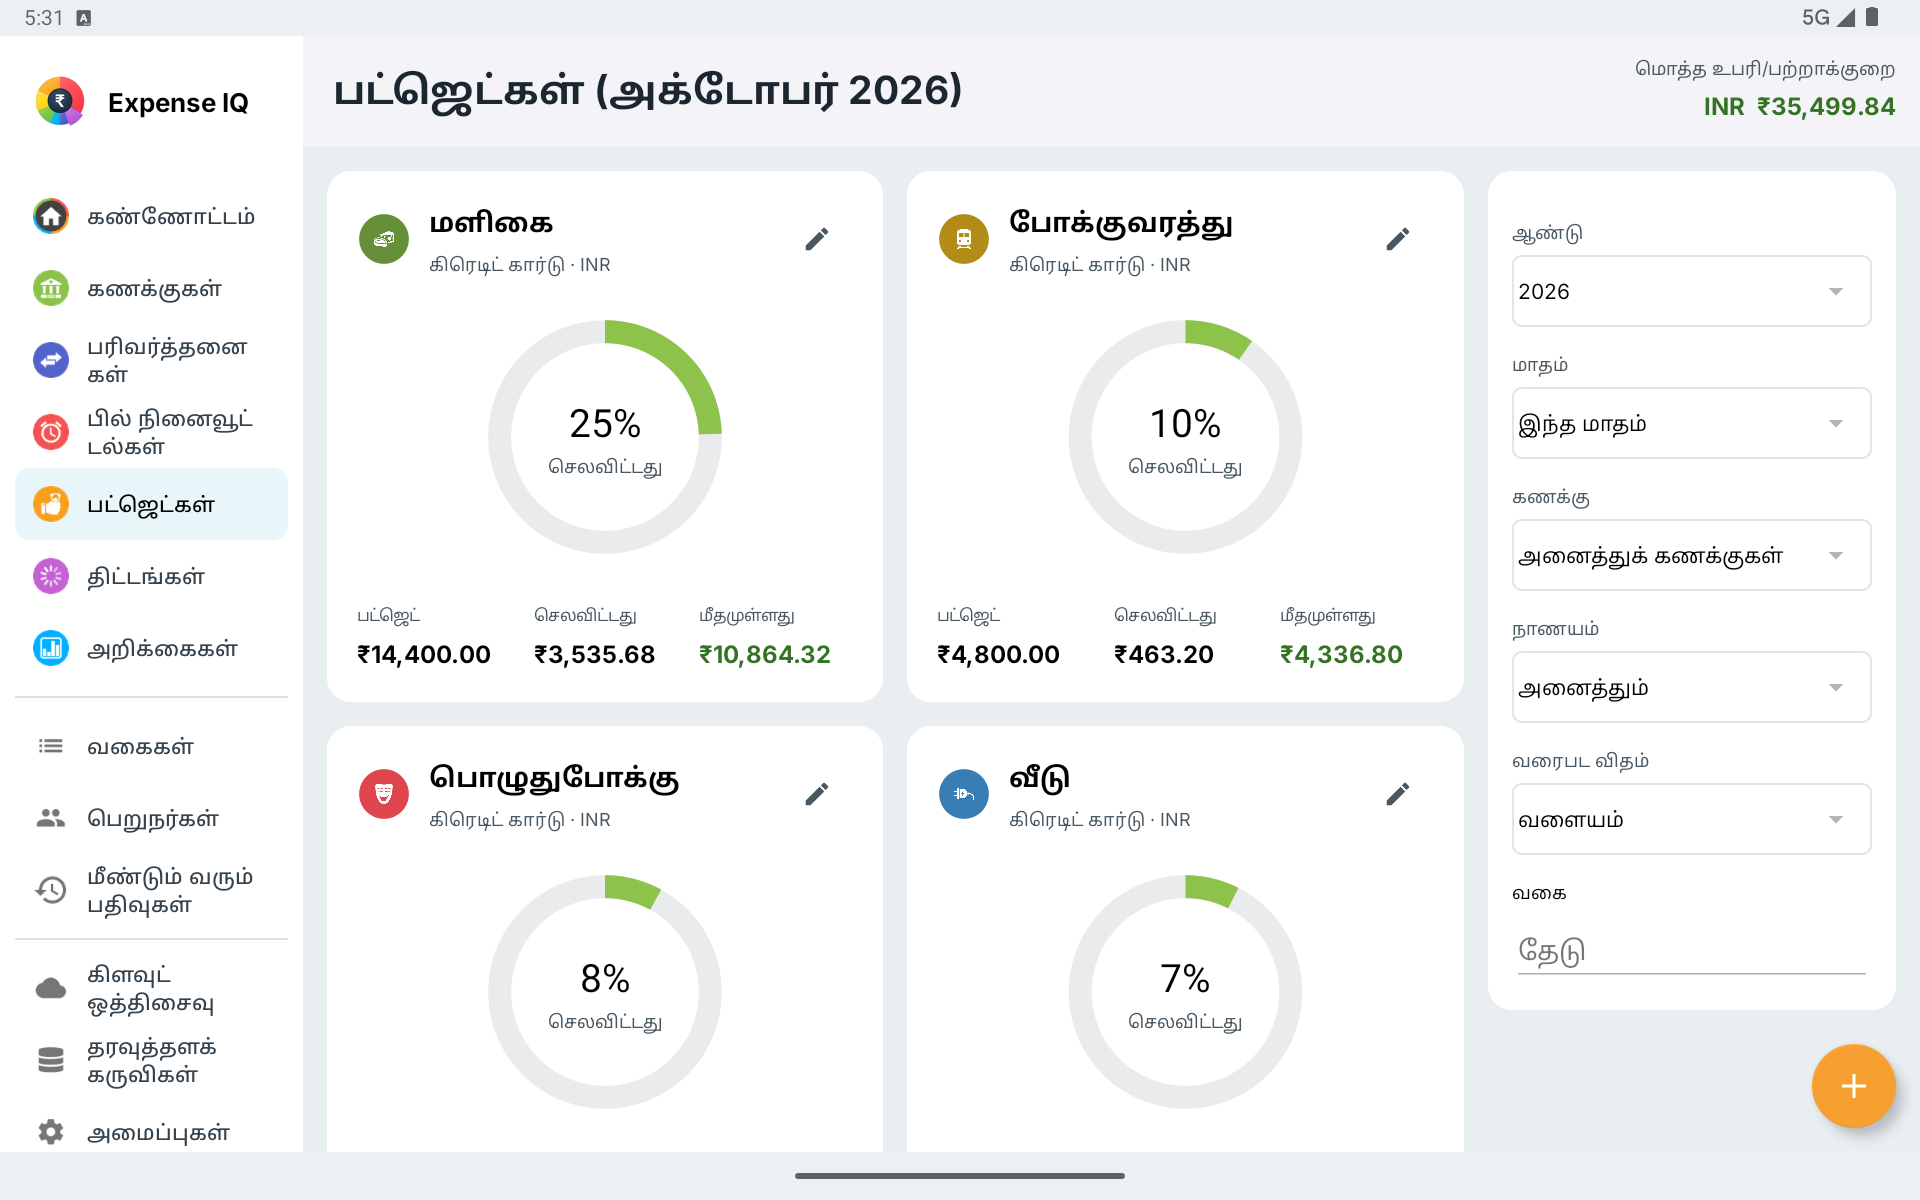Click the மளிகை 25% donut chart
This screenshot has width=1920, height=1200.
click(x=605, y=437)
